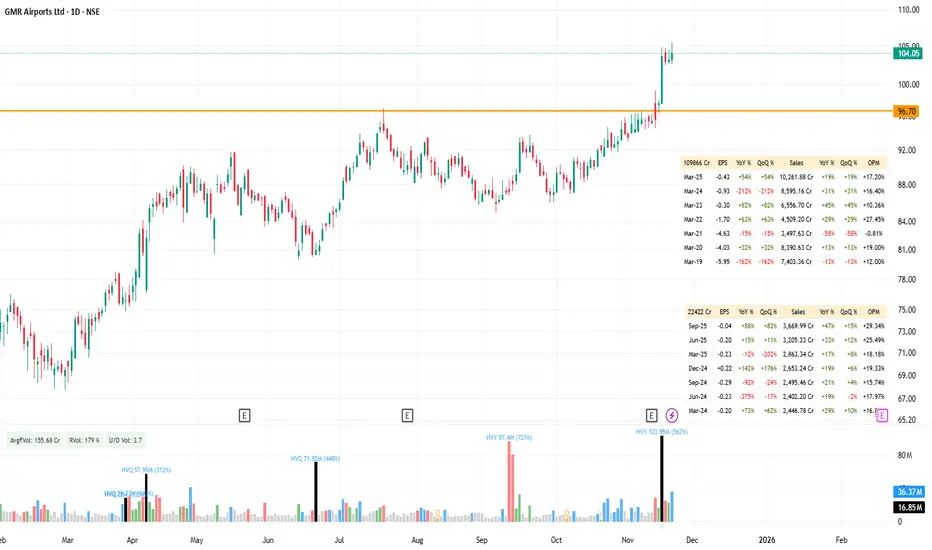Click the Mar-20 row label
932x550 pixels.
pos(692,247)
